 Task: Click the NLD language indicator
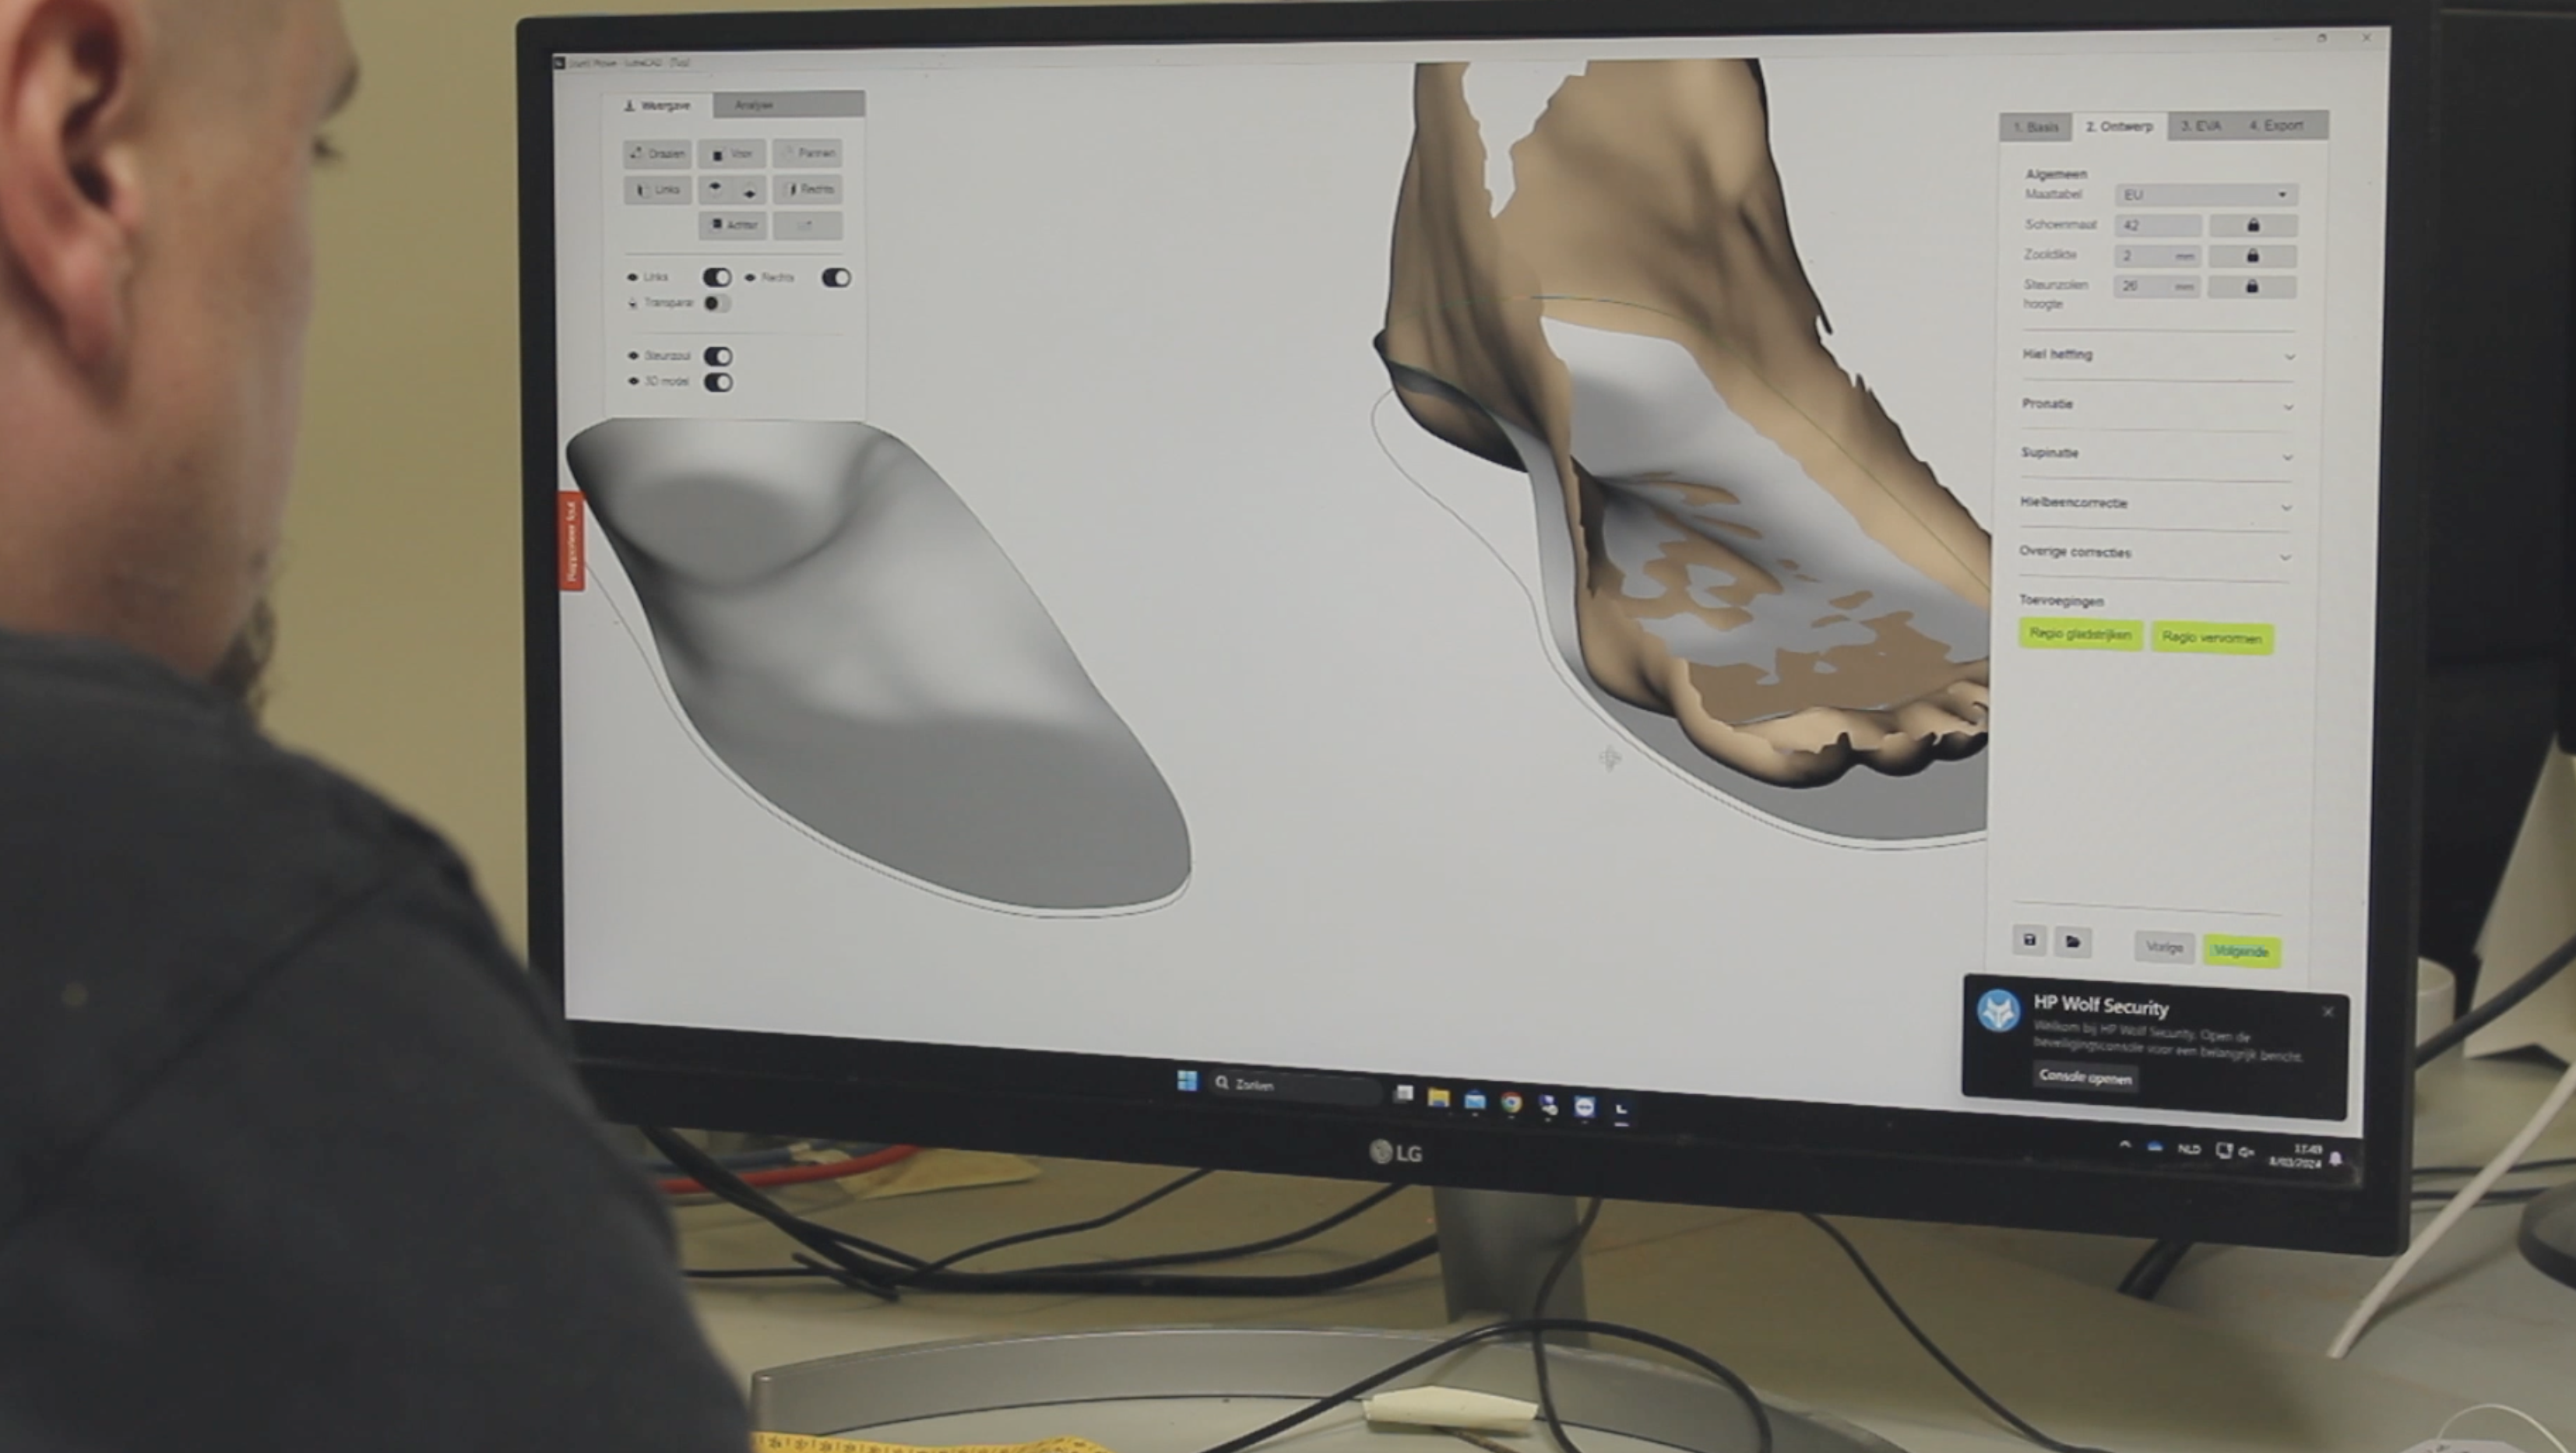coord(2189,1149)
